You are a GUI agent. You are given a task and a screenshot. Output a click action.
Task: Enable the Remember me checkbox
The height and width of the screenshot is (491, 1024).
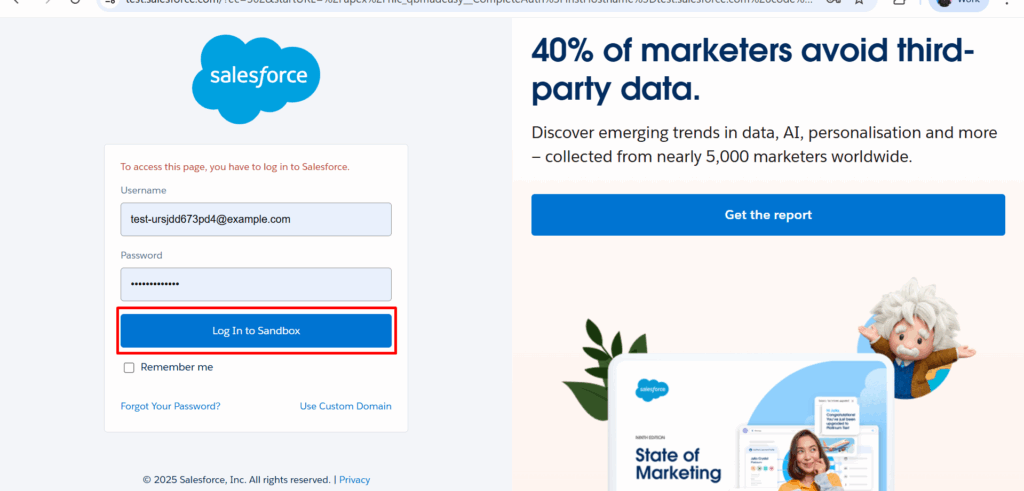129,368
